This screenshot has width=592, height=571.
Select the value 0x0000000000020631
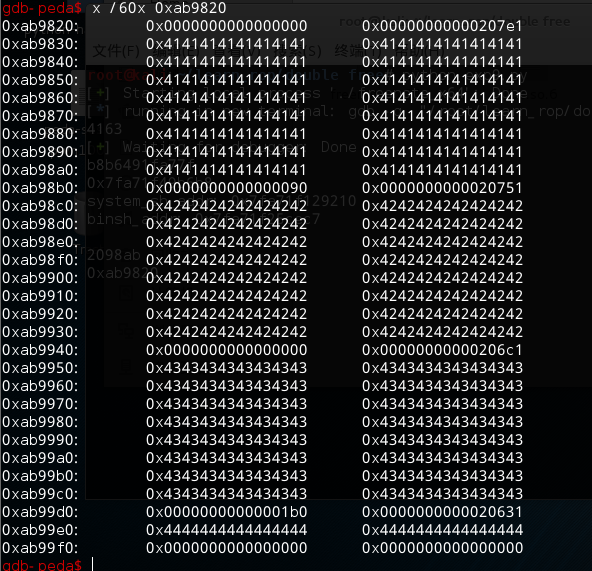point(442,512)
